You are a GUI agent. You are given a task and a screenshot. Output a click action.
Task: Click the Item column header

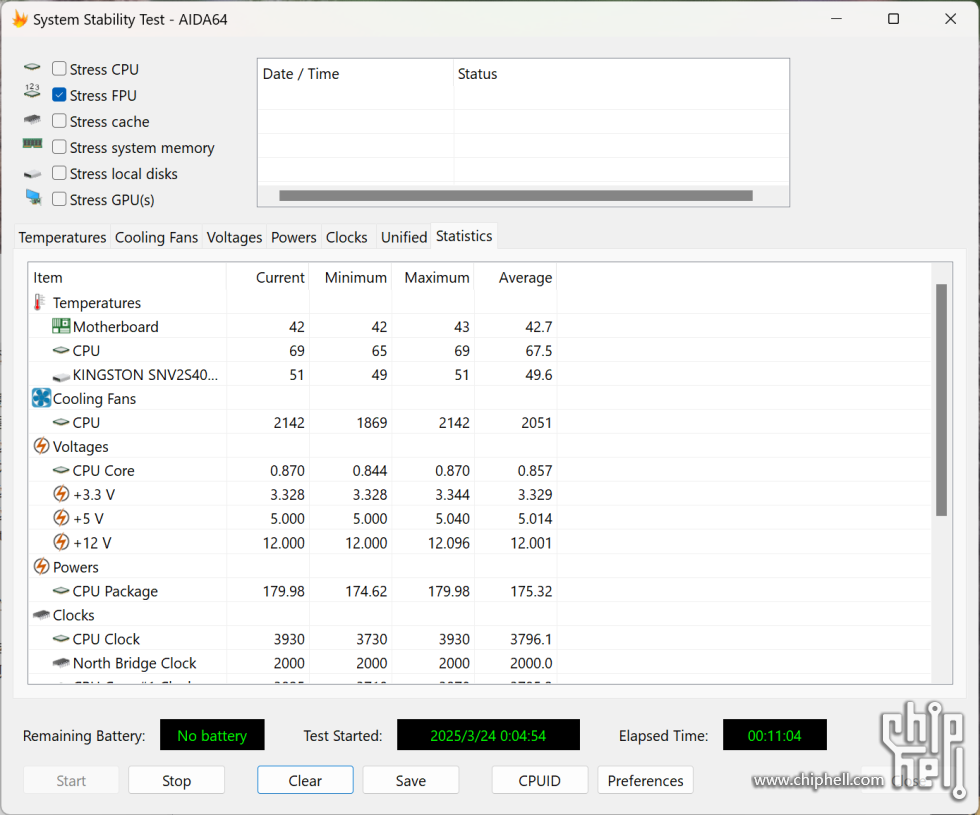click(127, 278)
